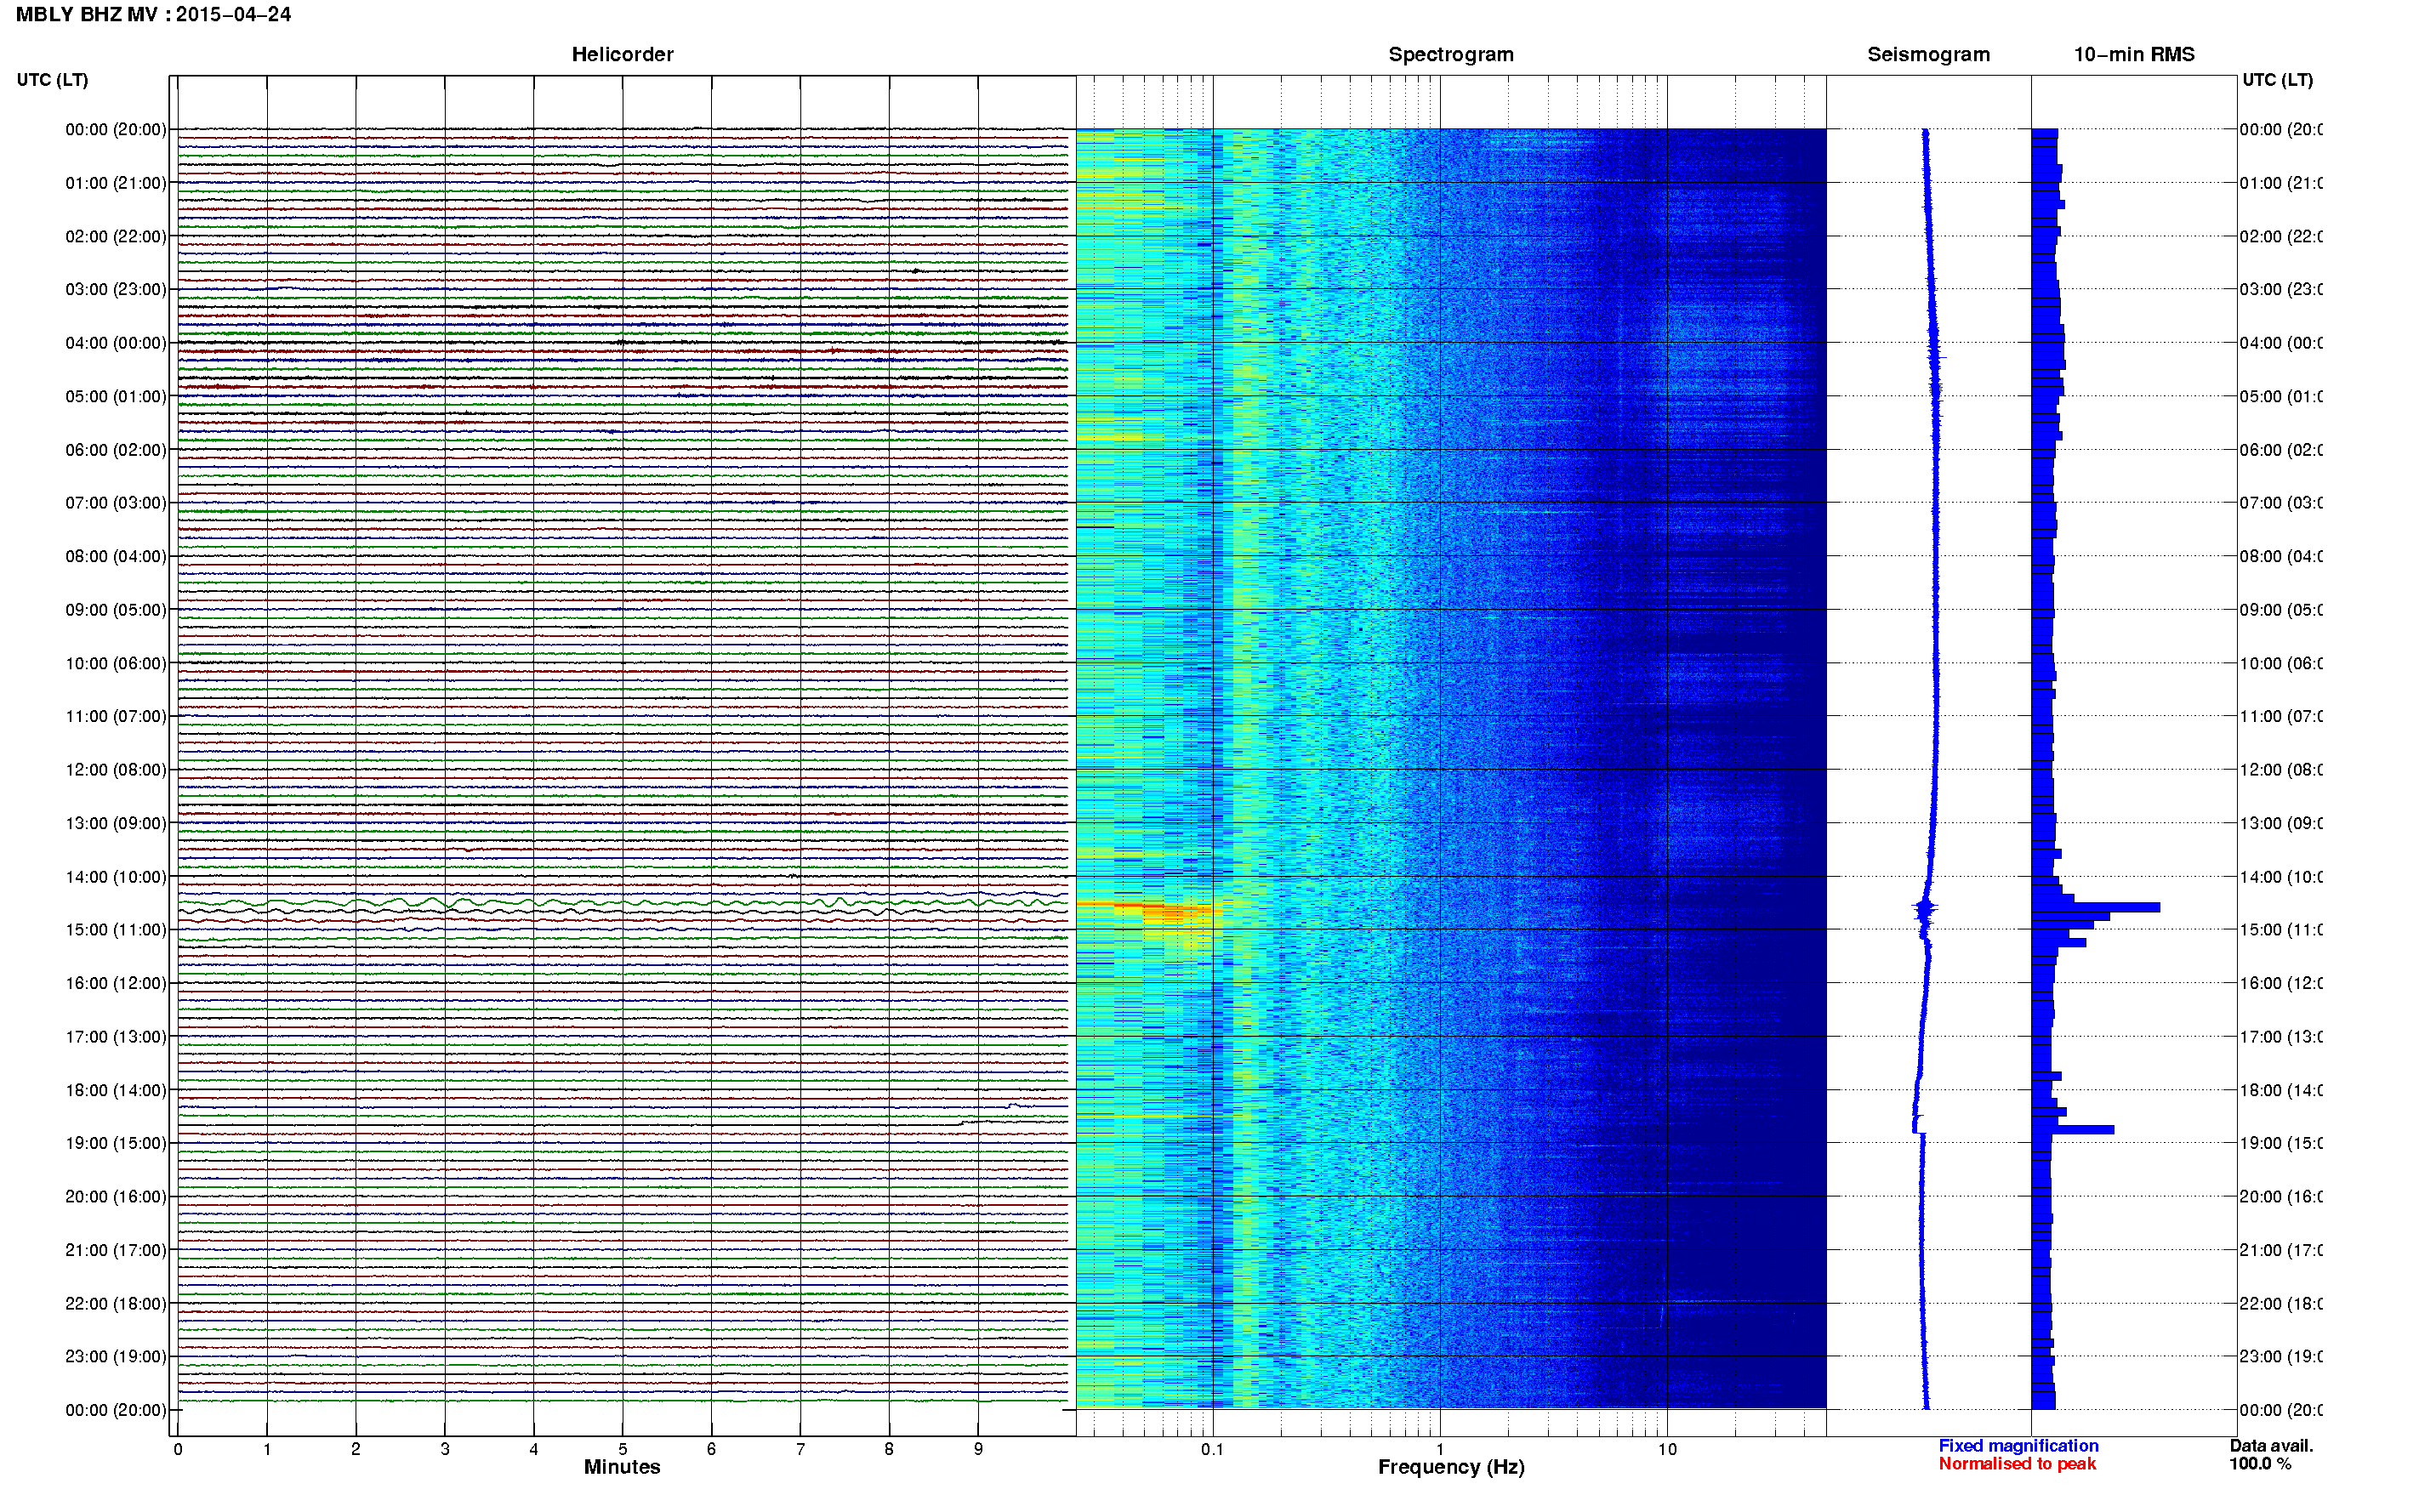Viewport: 2419px width, 1512px height.
Task: Click the '100.0 %' data availability value
Action: tap(2259, 1464)
